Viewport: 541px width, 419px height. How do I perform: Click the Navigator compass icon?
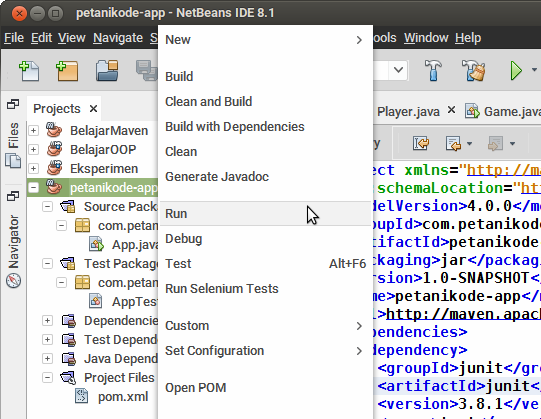click(13, 280)
